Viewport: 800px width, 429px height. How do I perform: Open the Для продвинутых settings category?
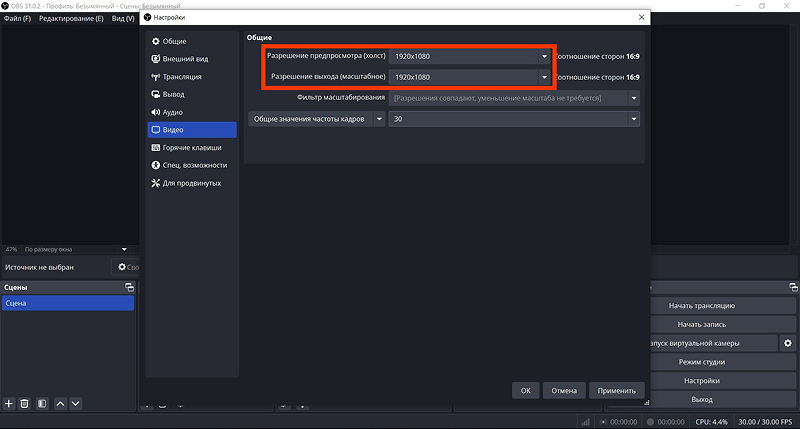192,183
